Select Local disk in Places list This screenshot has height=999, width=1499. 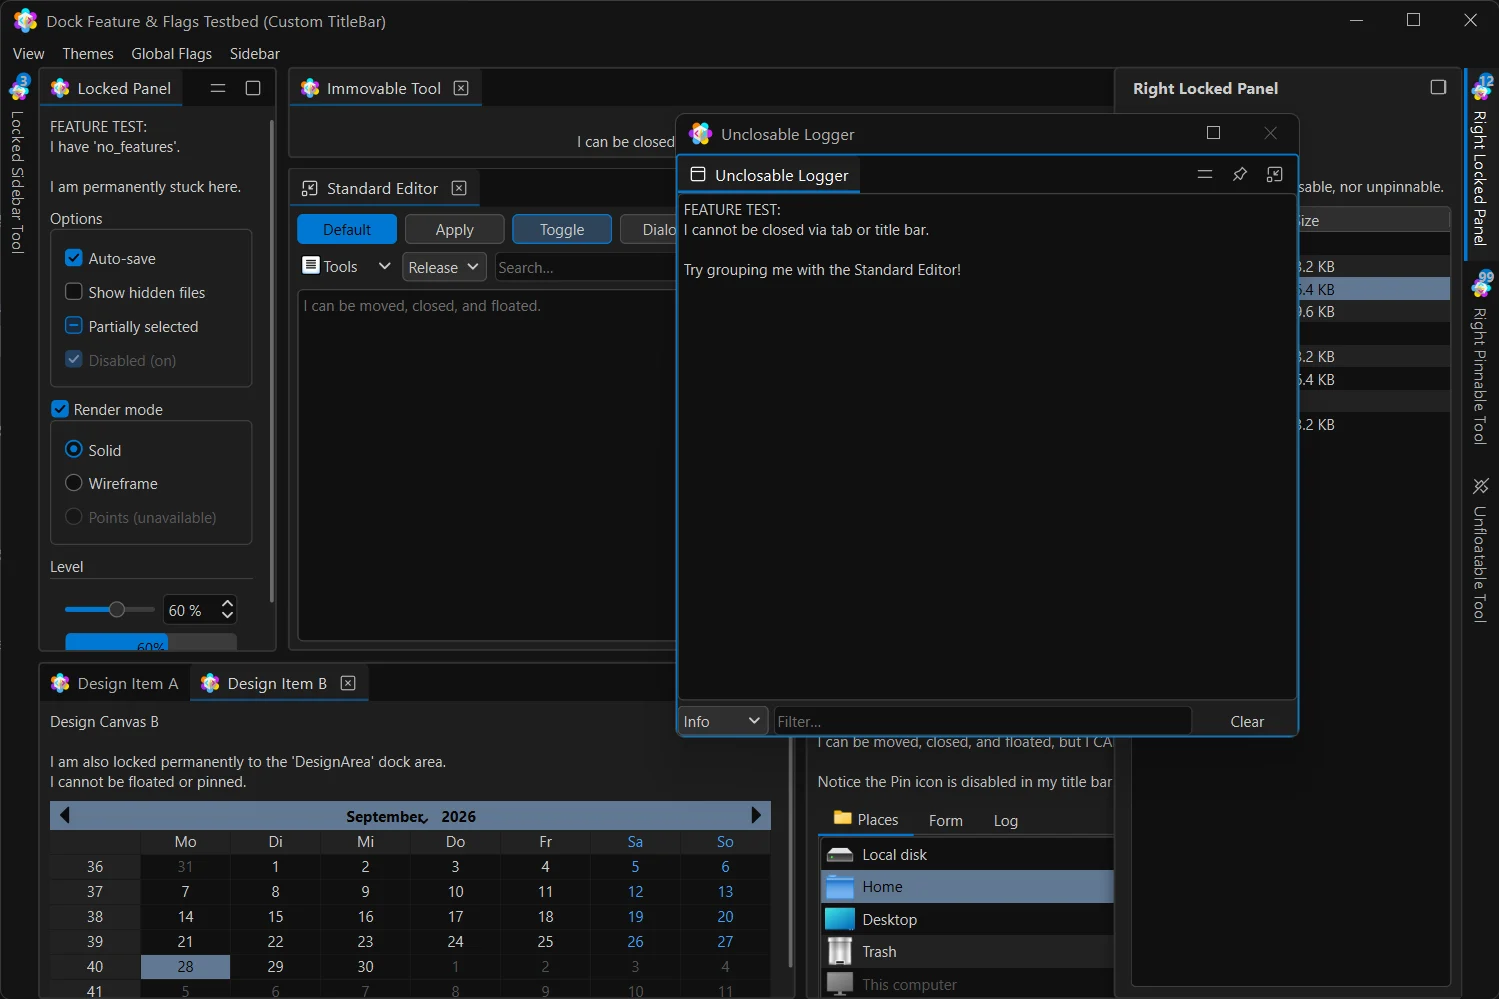[967, 854]
